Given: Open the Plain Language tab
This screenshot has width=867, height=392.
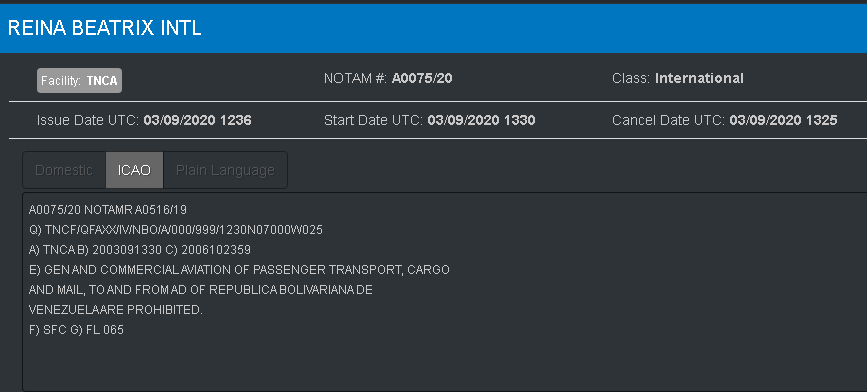Looking at the screenshot, I should coord(225,170).
